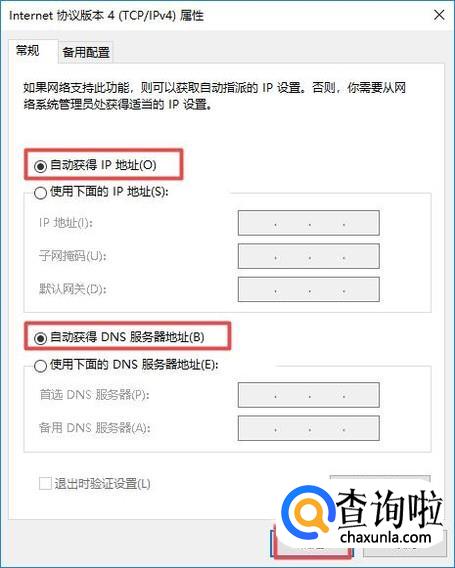
Task: Click the chaxunla.com watermark text
Action: coord(386,537)
